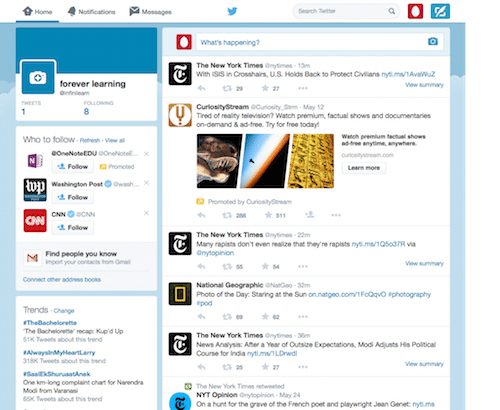Click the search magnifier icon
This screenshot has width=500, height=410.
point(392,11)
